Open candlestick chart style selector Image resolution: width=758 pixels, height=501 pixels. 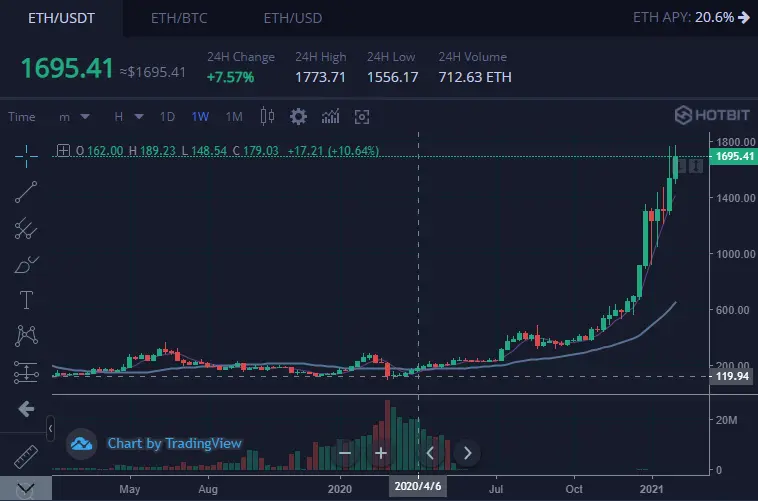[x=267, y=117]
